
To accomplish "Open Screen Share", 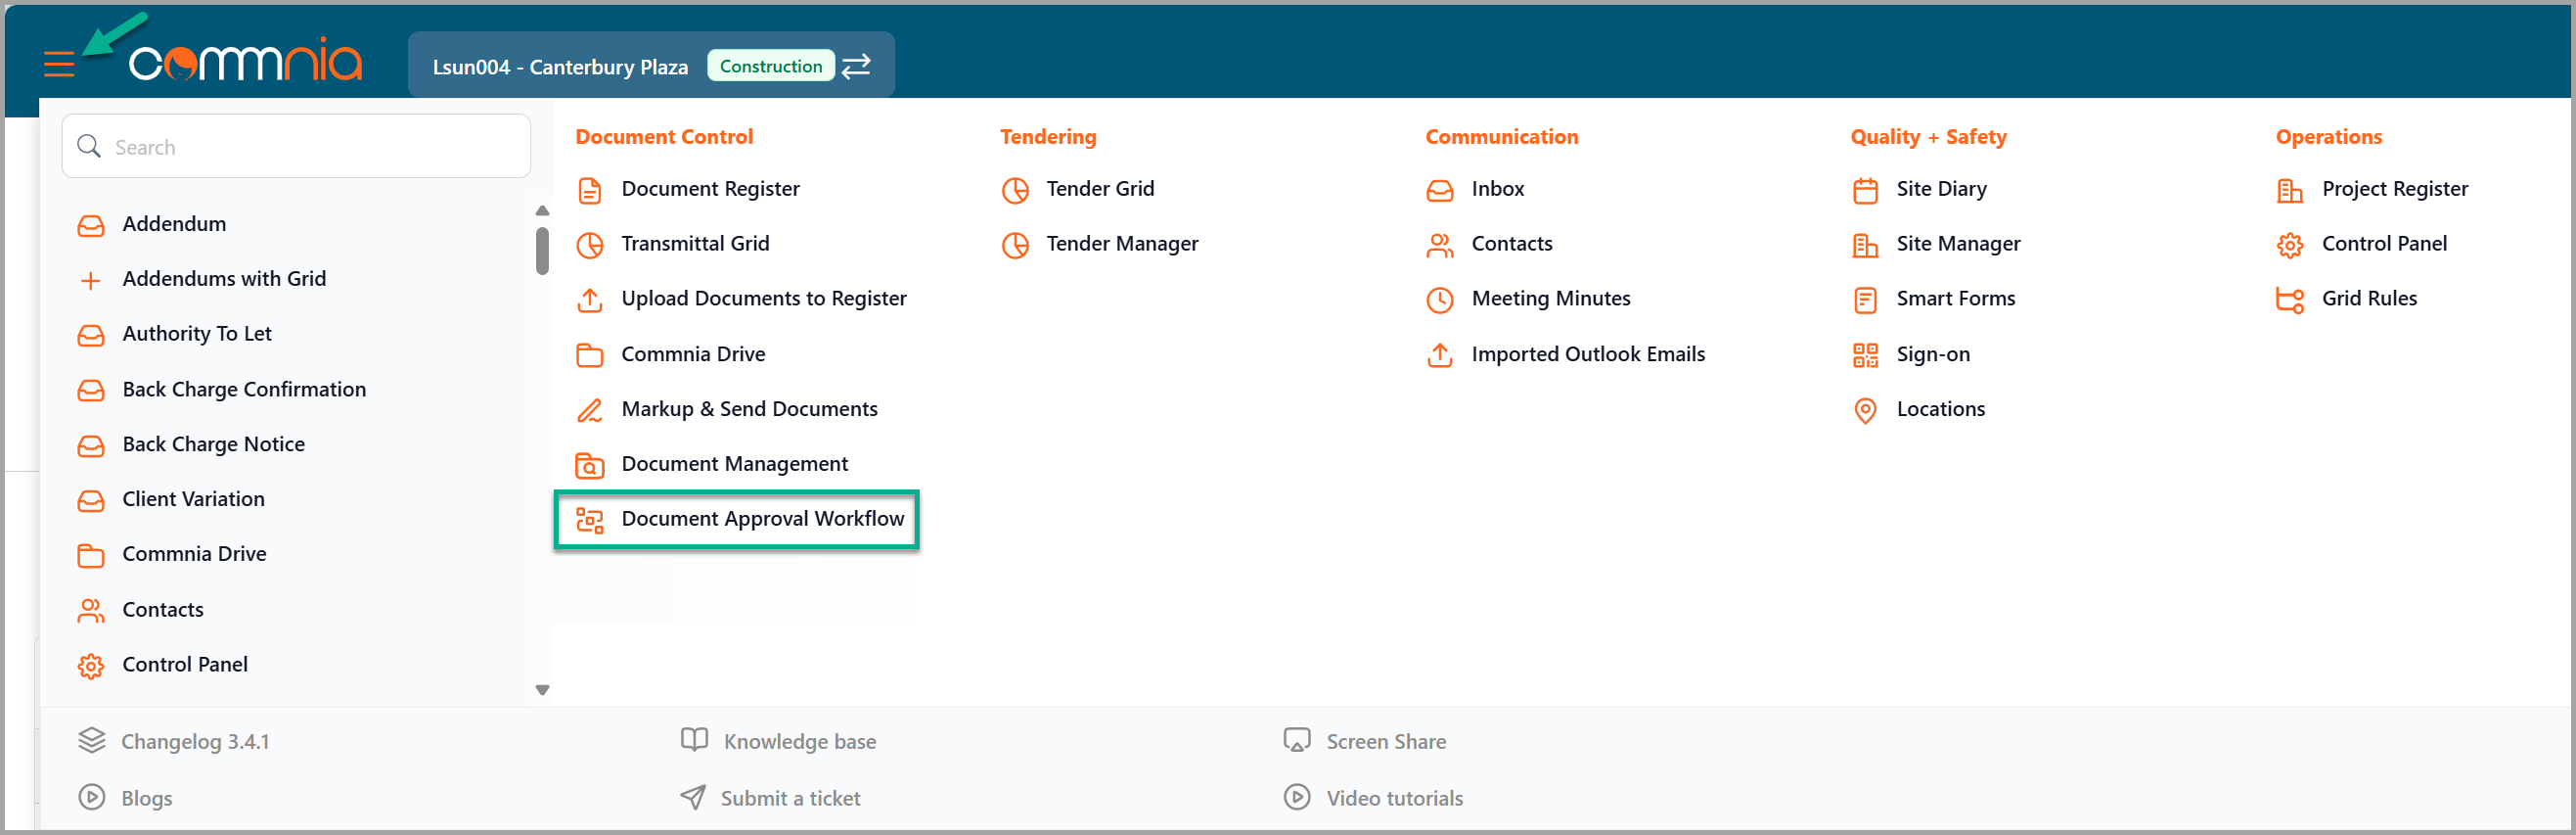I will [x=1386, y=742].
